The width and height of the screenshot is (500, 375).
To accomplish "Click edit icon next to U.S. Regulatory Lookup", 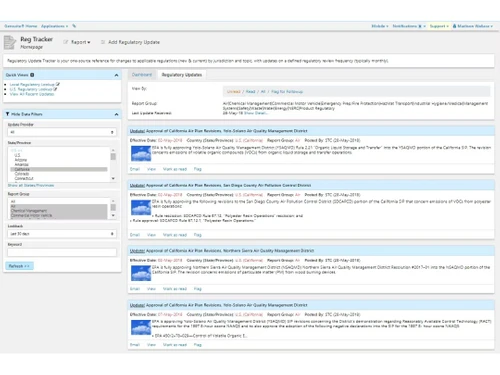I will (x=55, y=89).
